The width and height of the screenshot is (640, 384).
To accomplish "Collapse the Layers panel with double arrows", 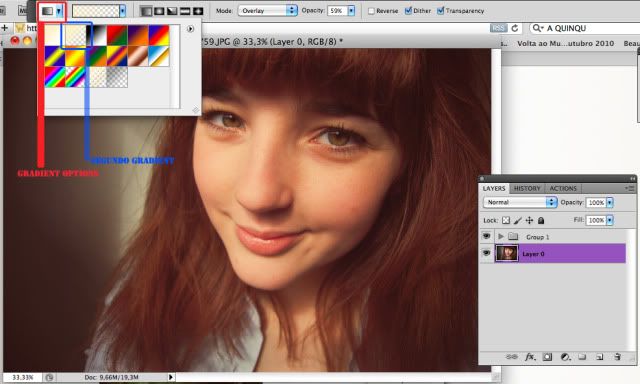I will (x=632, y=178).
